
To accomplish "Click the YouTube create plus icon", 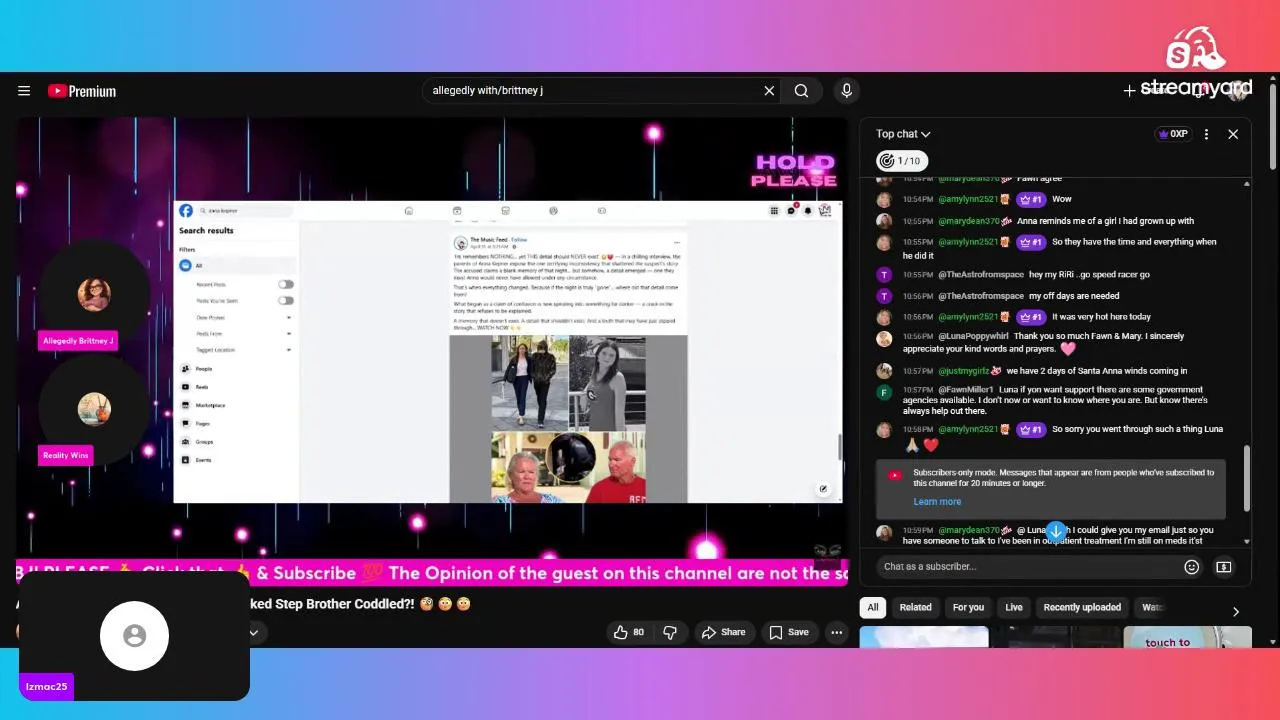I will [1129, 91].
